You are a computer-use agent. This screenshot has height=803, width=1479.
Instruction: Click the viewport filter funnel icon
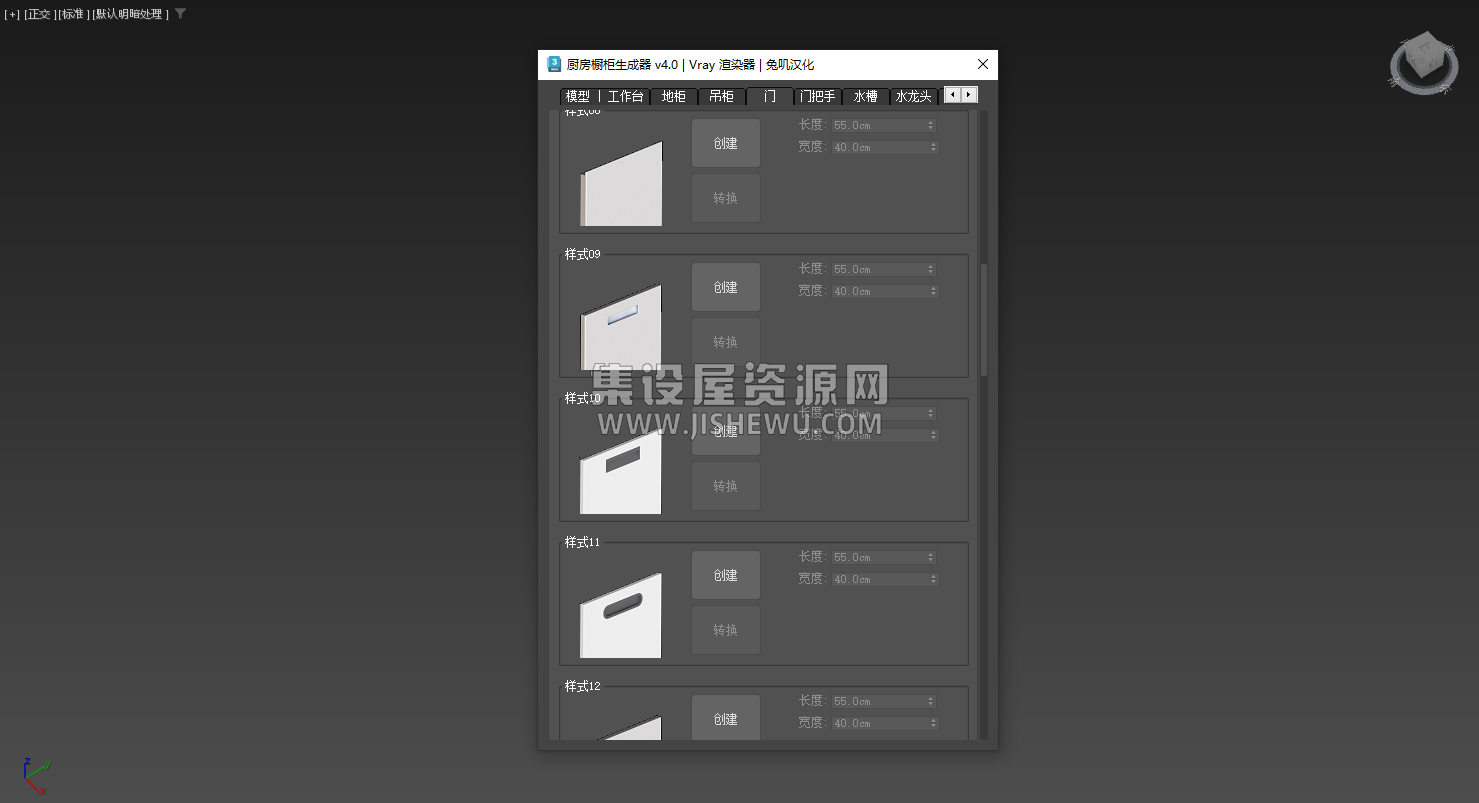(x=180, y=14)
